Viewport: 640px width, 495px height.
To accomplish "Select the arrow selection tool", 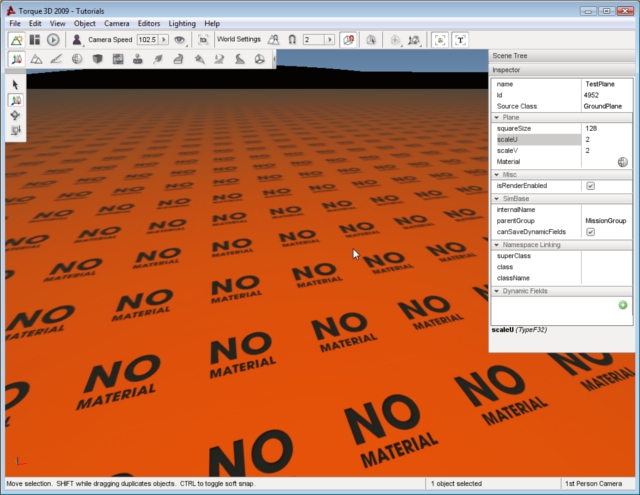I will (x=16, y=85).
